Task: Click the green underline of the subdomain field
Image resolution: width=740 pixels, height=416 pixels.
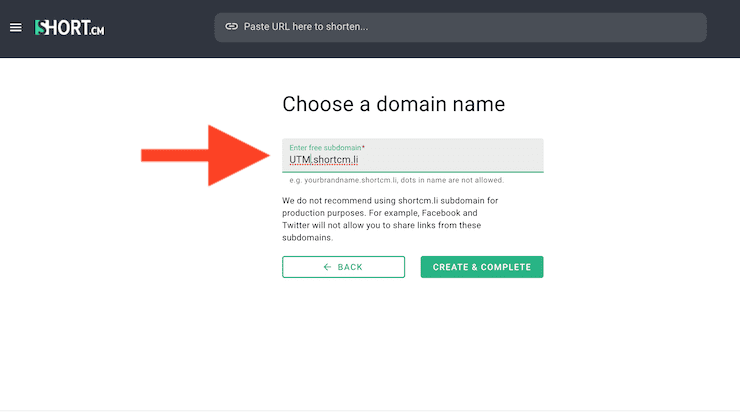Action: (412, 172)
